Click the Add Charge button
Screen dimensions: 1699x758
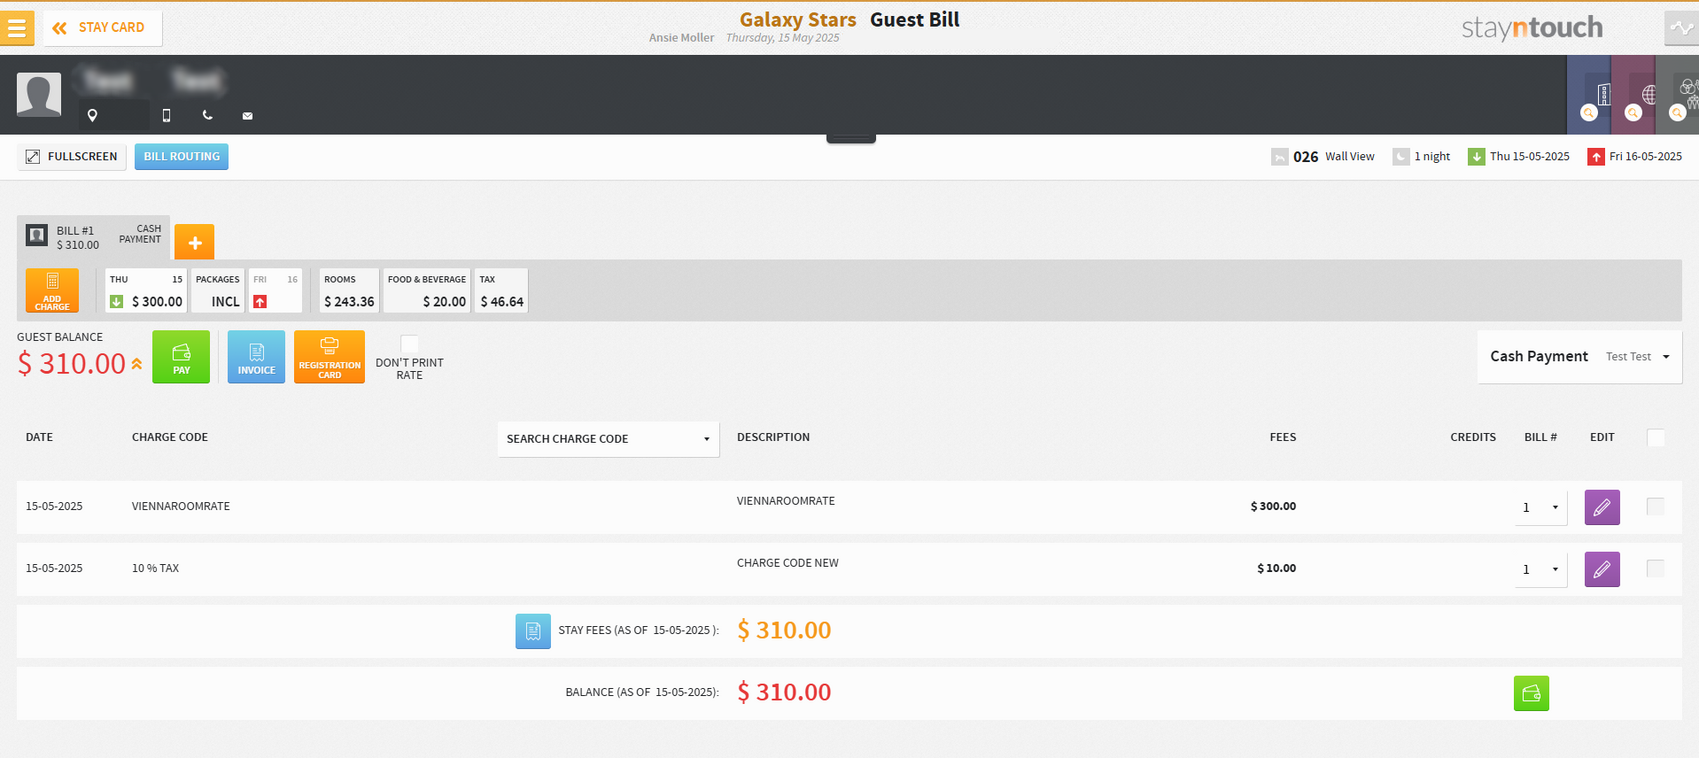click(52, 291)
